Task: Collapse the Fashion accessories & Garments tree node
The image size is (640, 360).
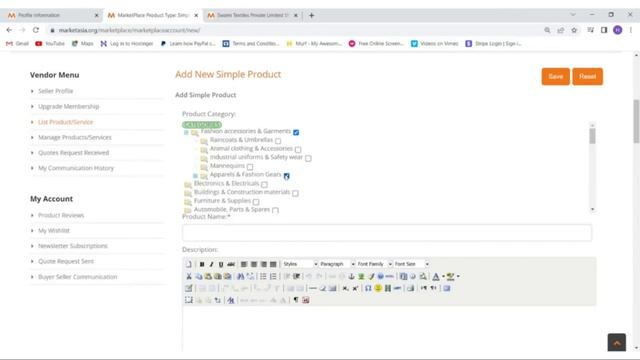Action: pyautogui.click(x=186, y=133)
